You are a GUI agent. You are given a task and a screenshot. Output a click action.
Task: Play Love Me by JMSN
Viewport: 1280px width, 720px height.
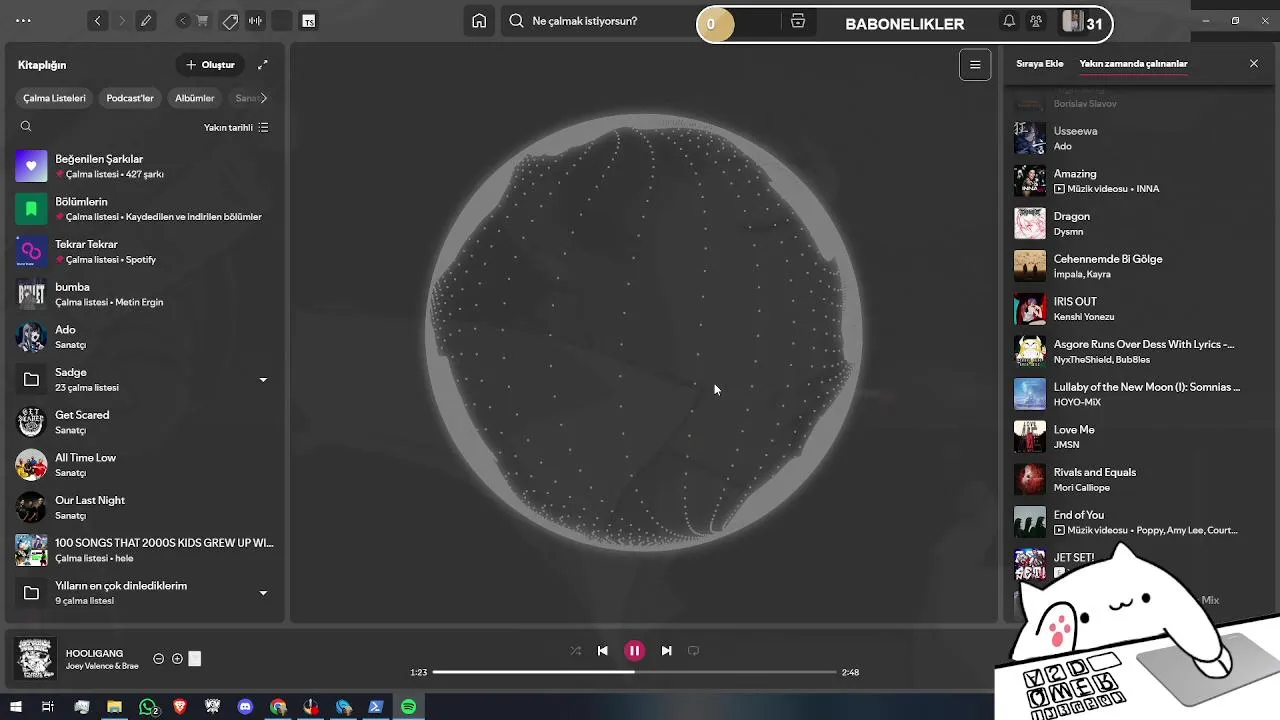click(x=1138, y=437)
